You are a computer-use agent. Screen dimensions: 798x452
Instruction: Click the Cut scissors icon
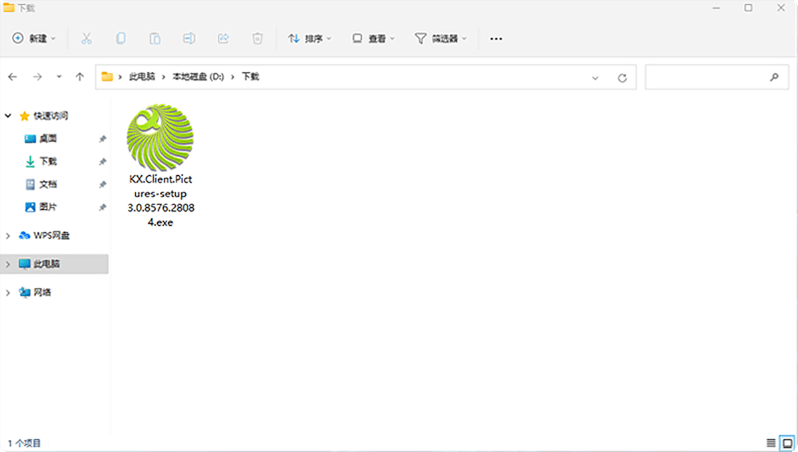[x=87, y=38]
